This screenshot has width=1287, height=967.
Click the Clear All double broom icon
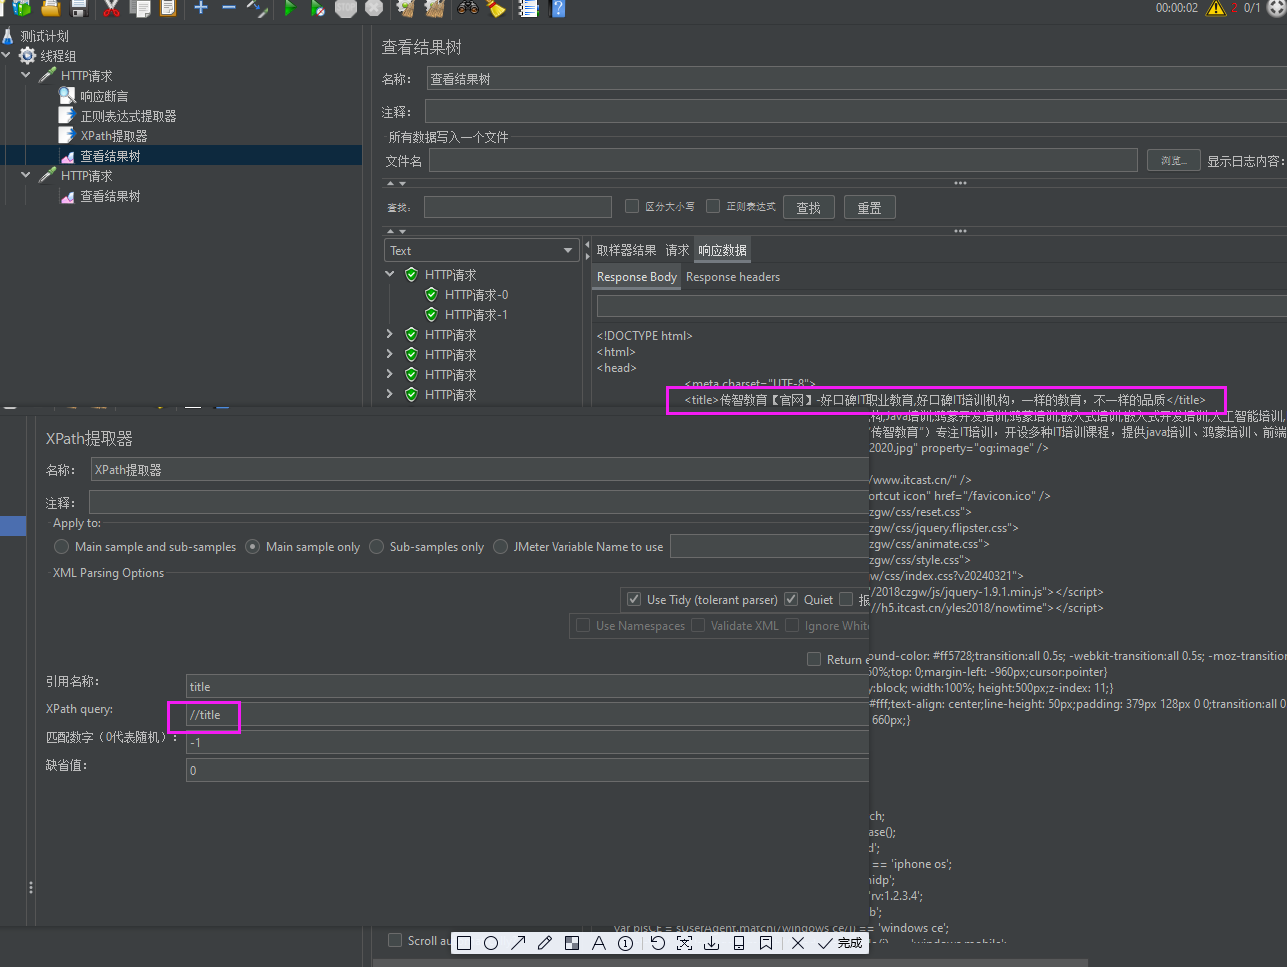(x=434, y=8)
